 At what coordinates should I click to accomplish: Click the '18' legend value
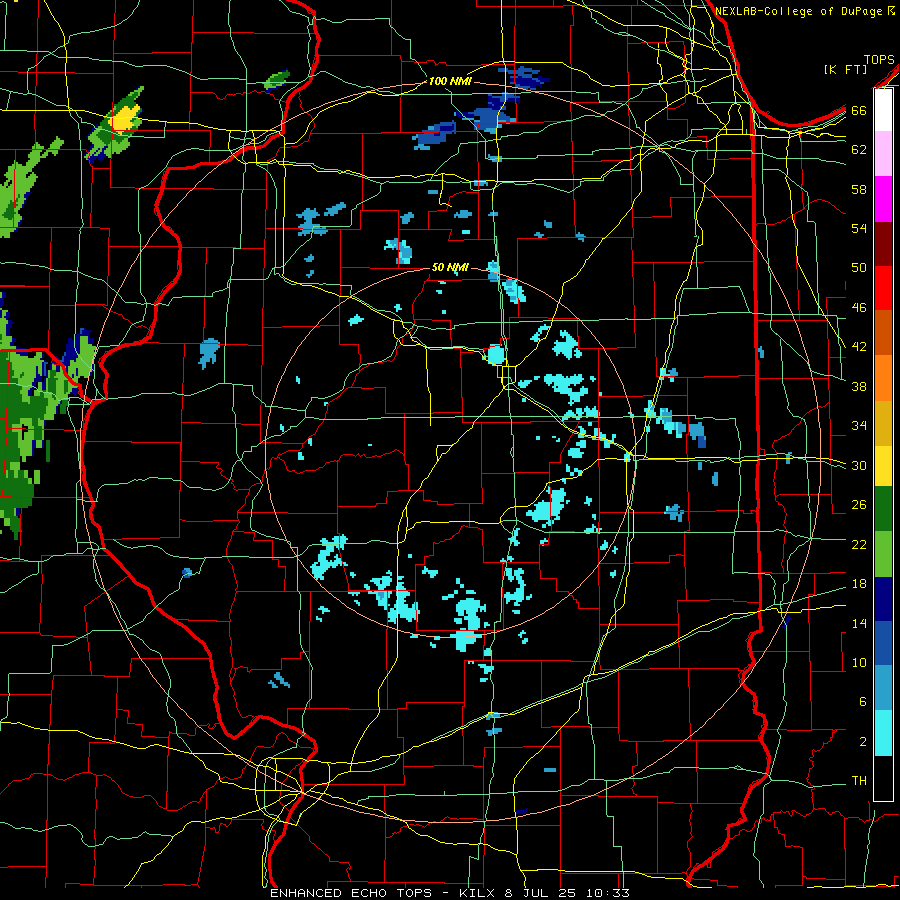[x=859, y=584]
